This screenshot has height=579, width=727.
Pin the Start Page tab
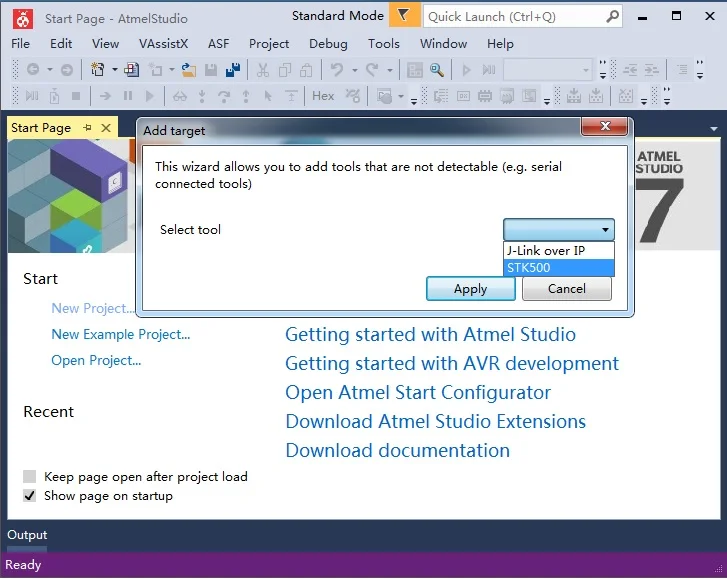87,127
